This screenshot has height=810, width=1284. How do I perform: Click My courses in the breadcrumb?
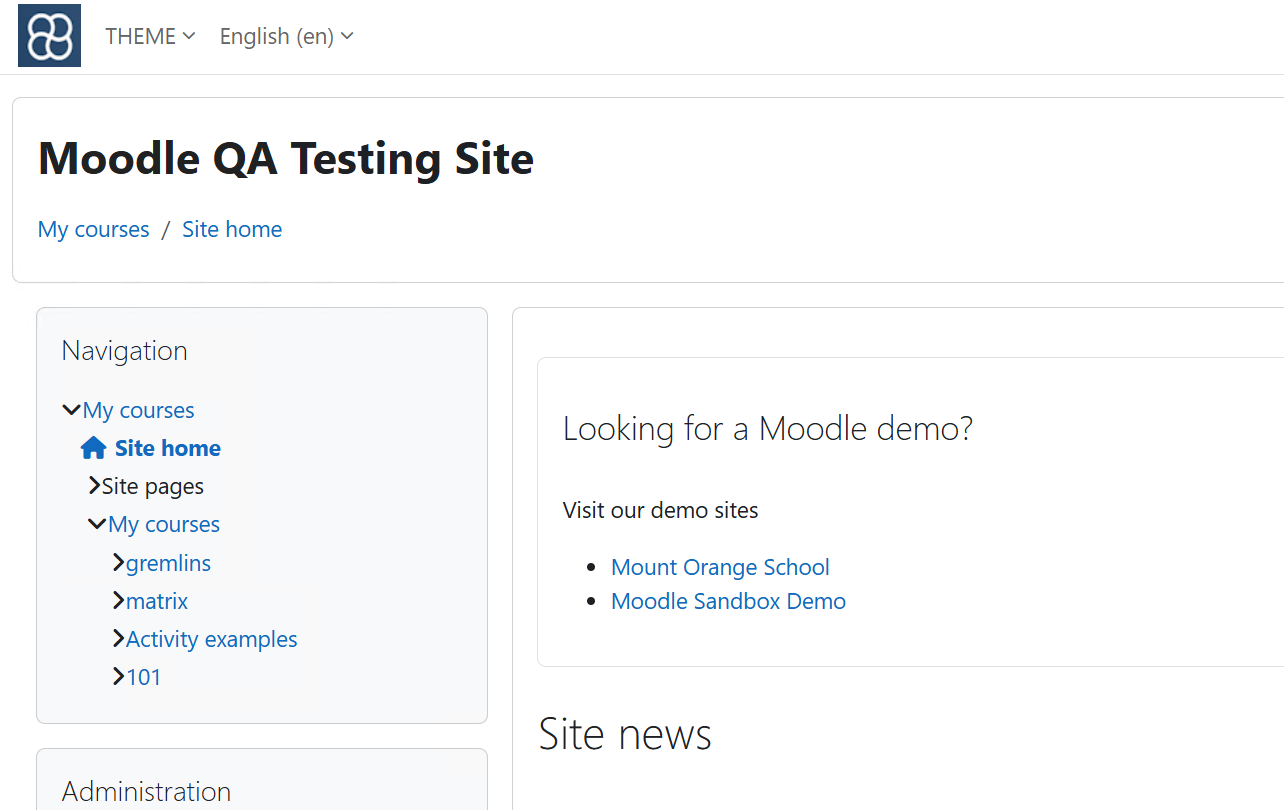93,229
